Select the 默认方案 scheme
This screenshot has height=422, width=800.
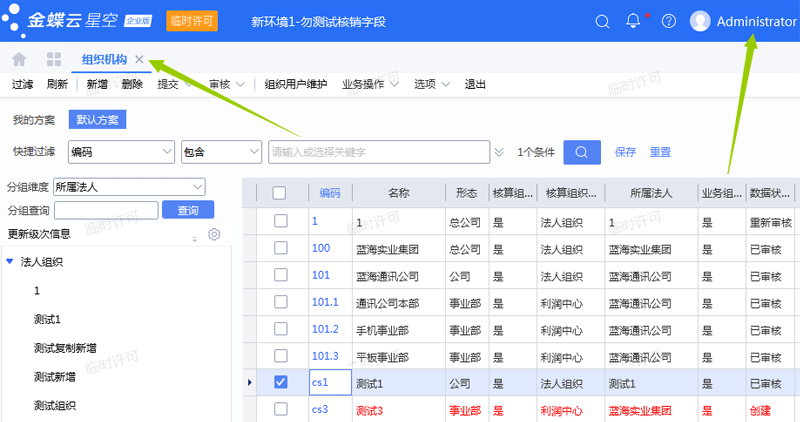[97, 120]
